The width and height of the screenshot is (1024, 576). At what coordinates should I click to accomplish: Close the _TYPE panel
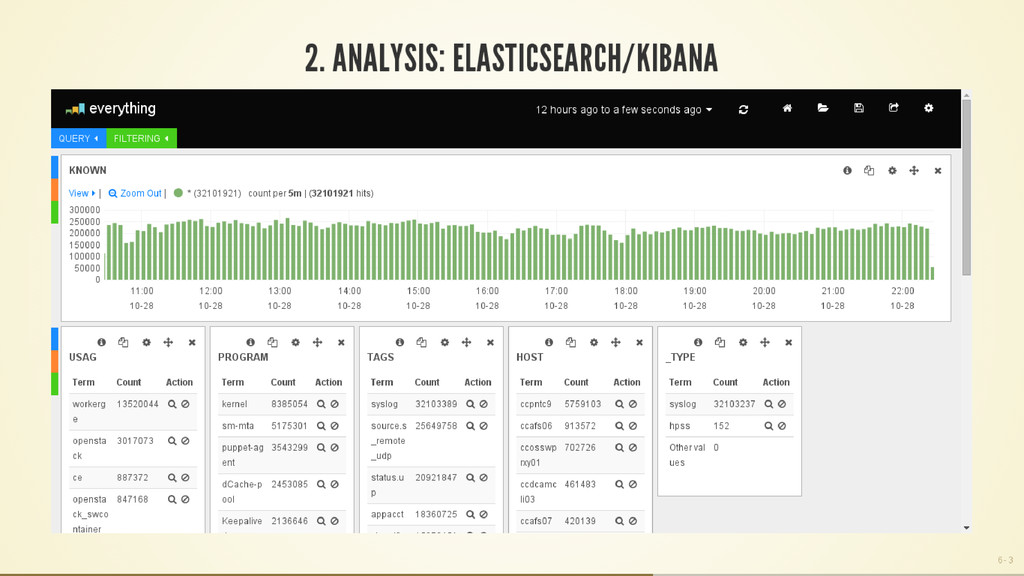(x=788, y=343)
